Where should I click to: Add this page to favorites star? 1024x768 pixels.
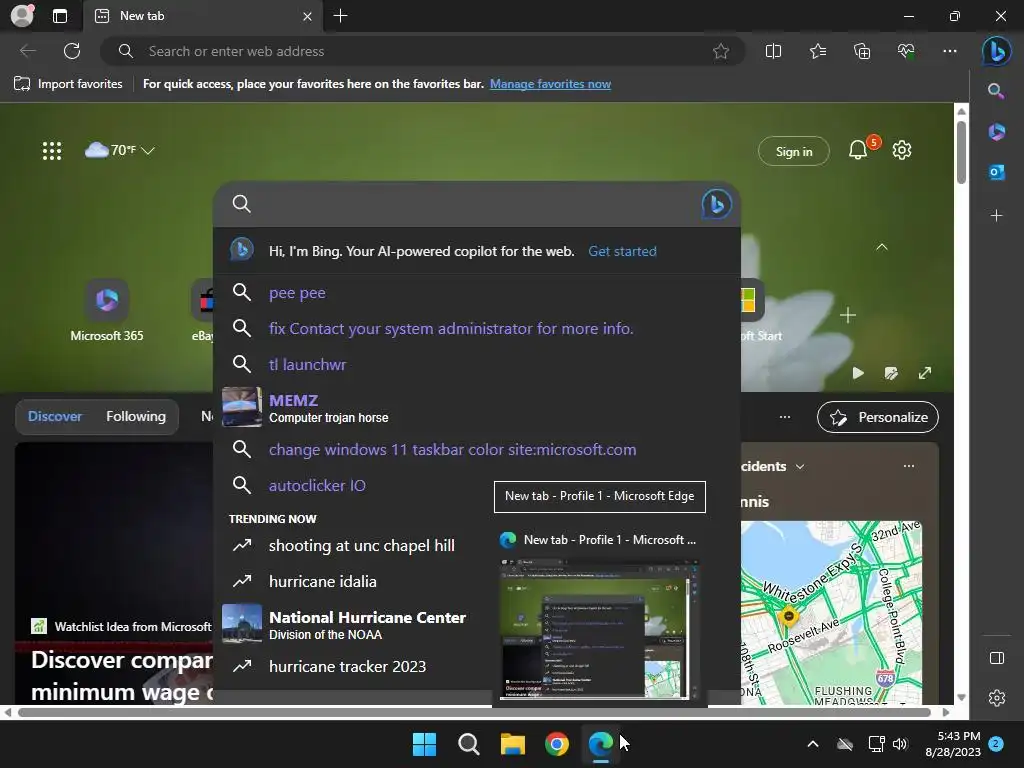[x=720, y=51]
